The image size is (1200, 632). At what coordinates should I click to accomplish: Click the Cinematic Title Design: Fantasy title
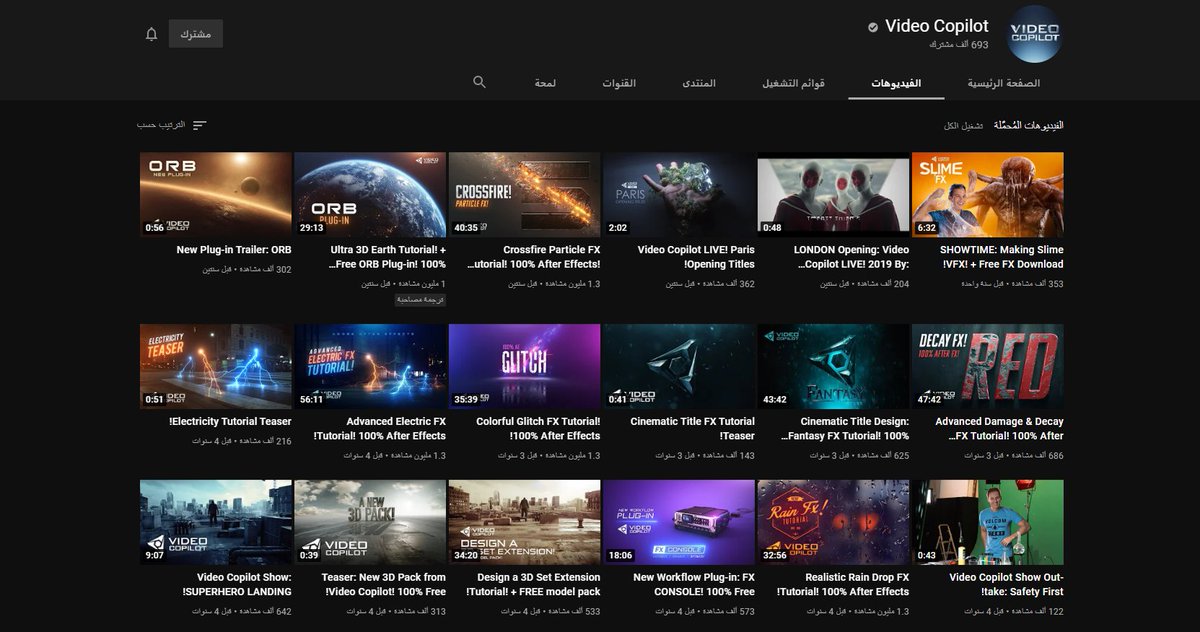click(843, 429)
